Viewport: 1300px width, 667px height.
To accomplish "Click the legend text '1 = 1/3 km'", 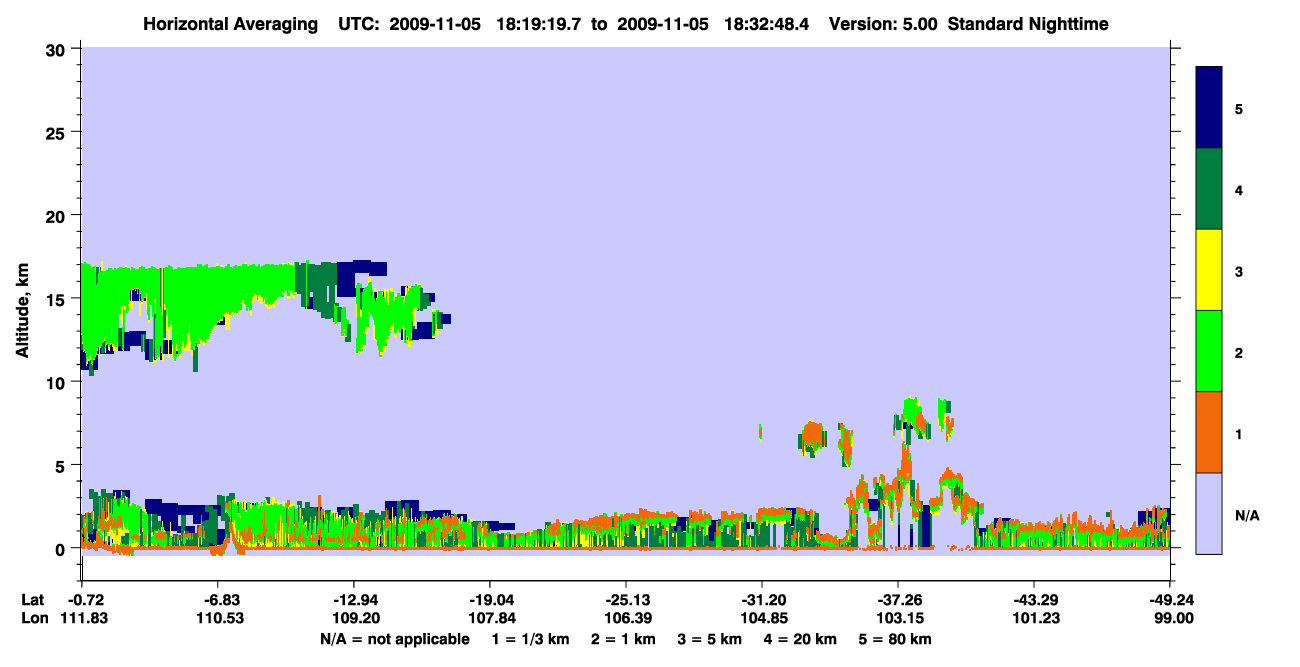I will click(x=530, y=639).
